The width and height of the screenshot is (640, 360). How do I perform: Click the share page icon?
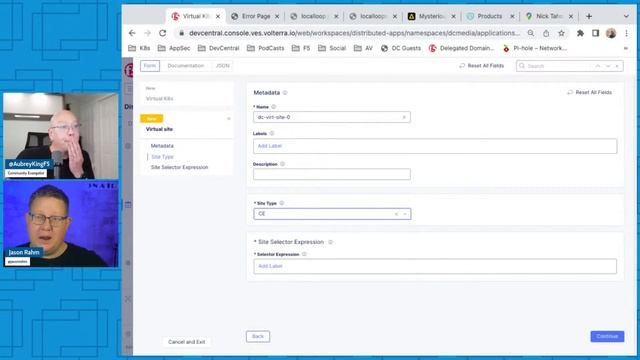(x=546, y=33)
